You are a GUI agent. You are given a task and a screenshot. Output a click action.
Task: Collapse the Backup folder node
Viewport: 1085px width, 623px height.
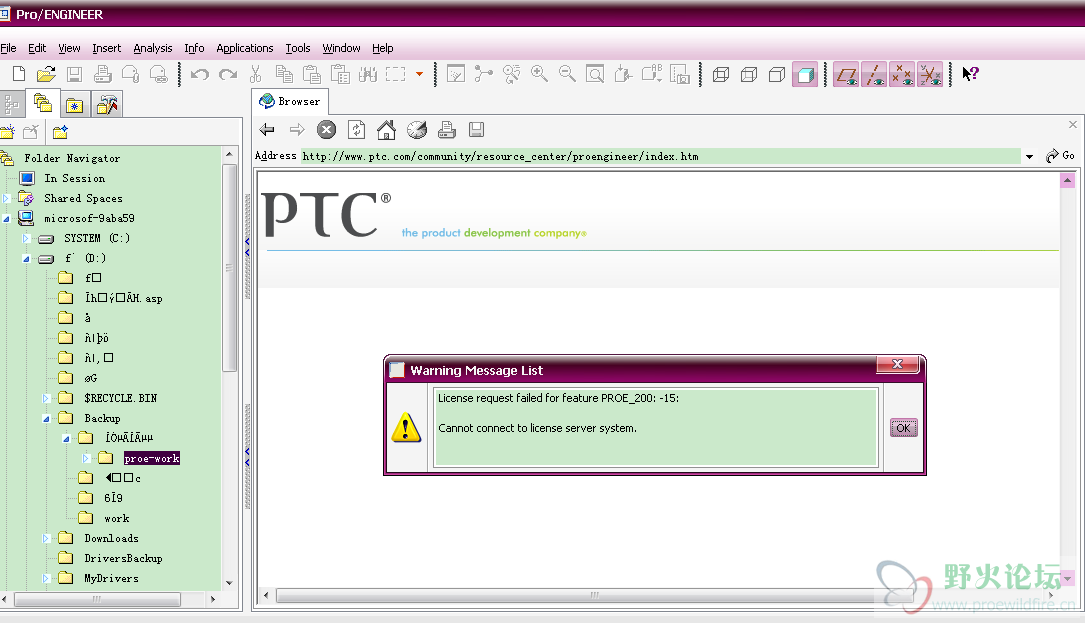coord(46,419)
